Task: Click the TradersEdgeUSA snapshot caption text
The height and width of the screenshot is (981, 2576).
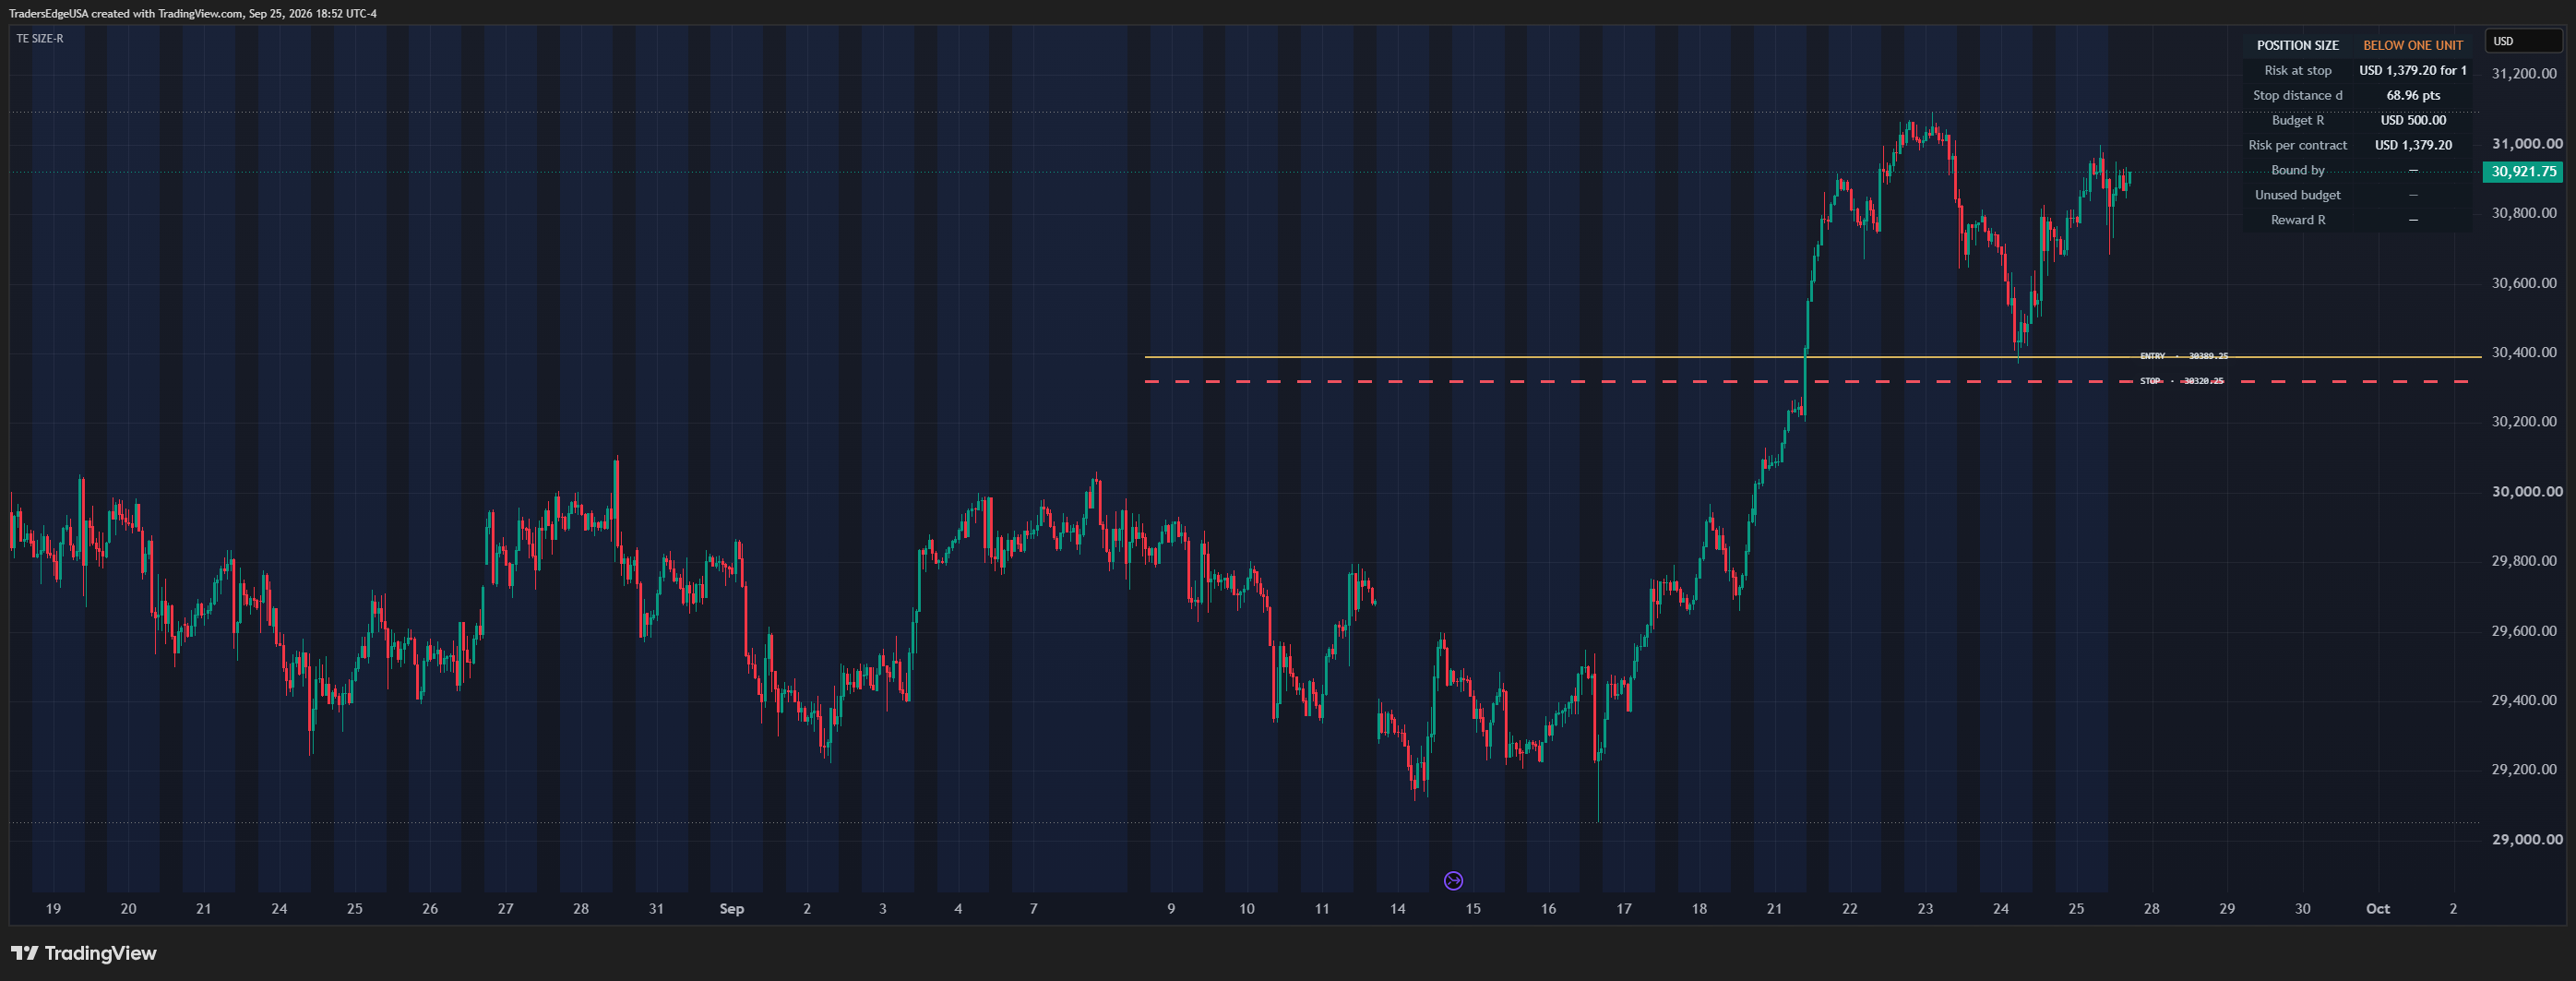Action: click(x=193, y=14)
